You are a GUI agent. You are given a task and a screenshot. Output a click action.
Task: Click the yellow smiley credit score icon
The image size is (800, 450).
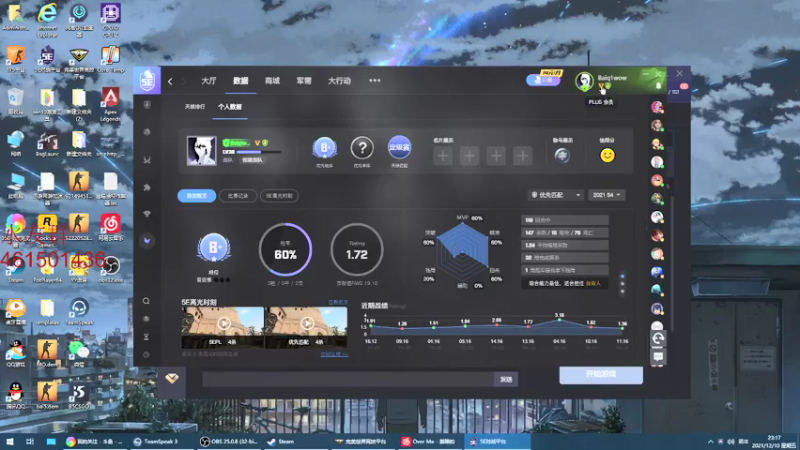coord(607,155)
